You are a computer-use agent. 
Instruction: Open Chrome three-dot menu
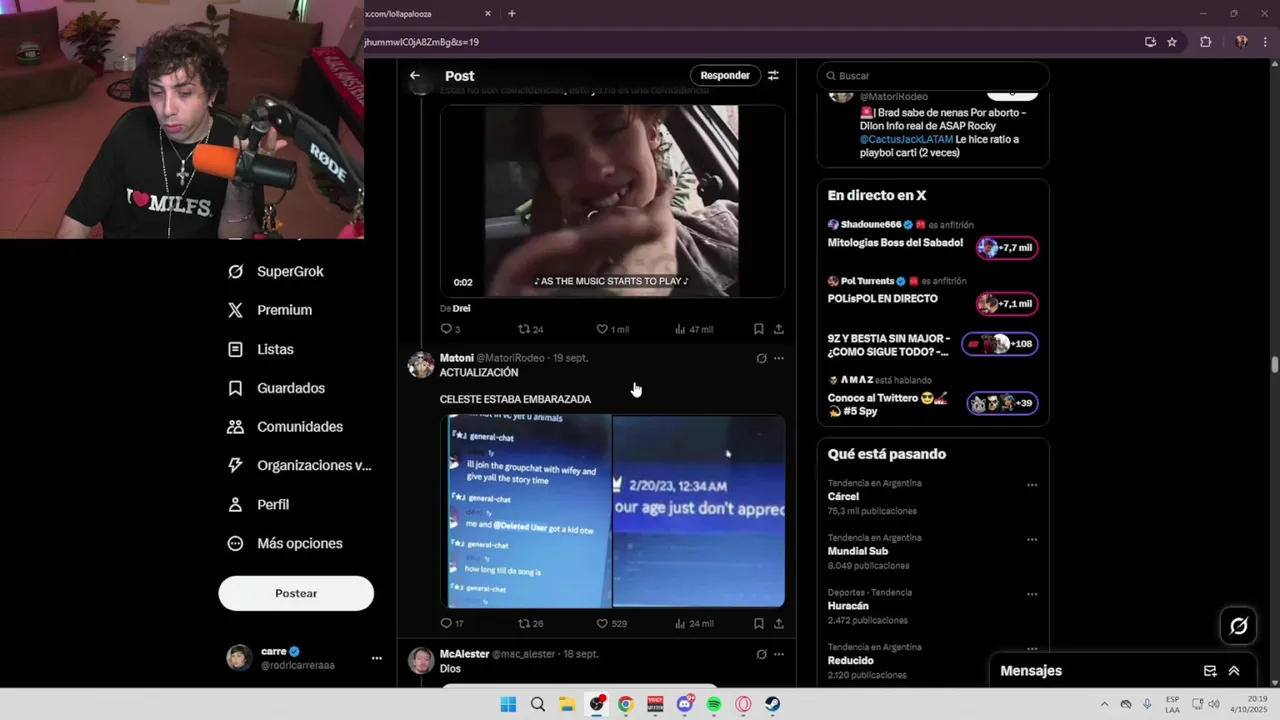(x=1265, y=42)
